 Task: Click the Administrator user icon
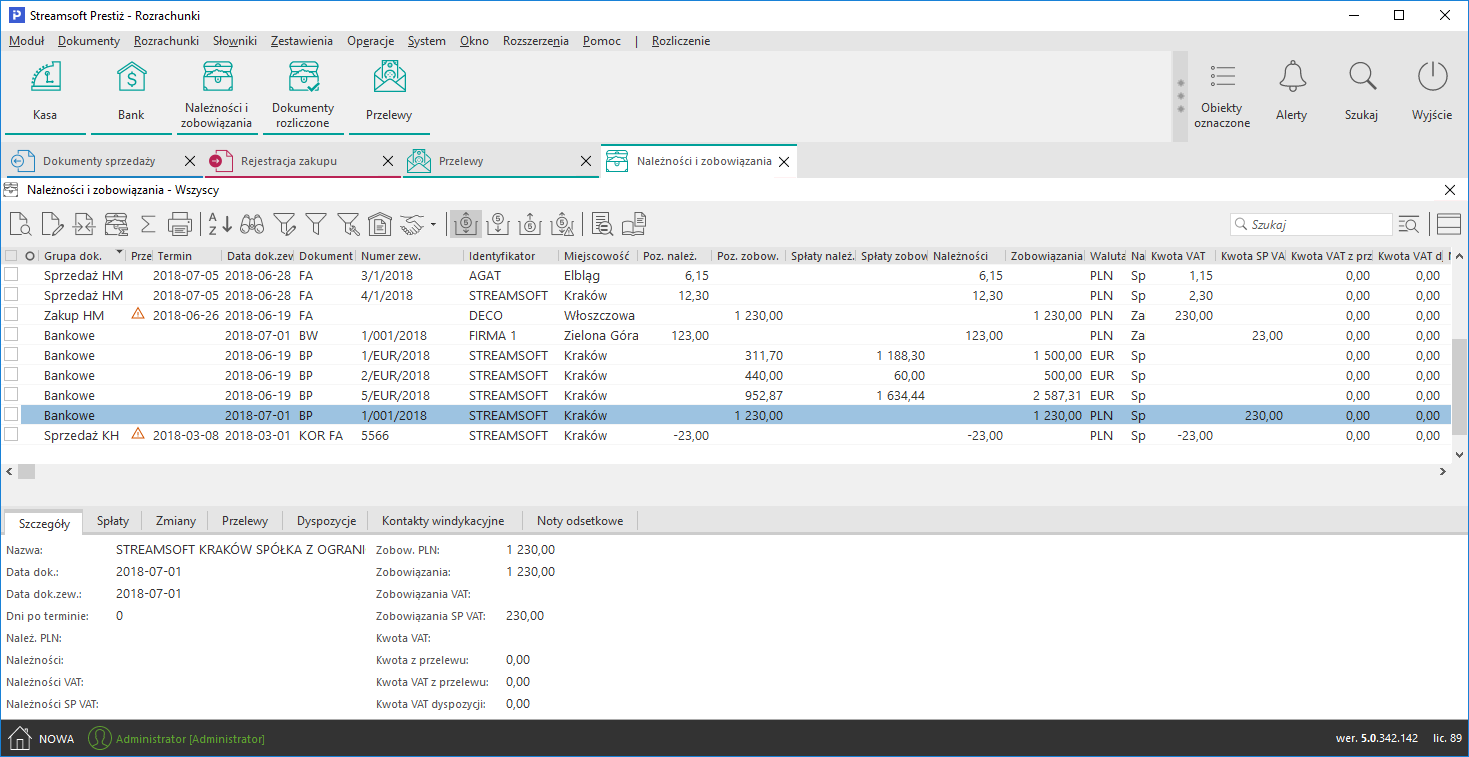100,738
